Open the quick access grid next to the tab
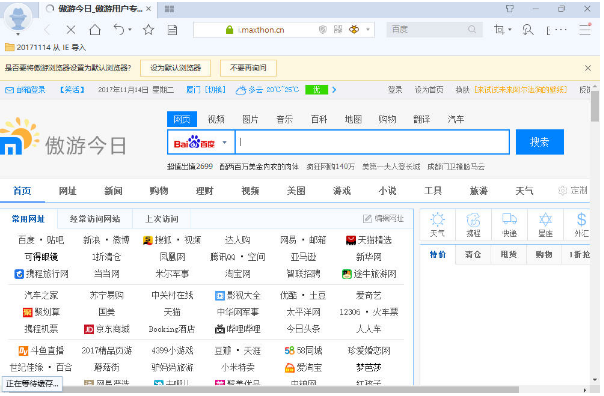The height and width of the screenshot is (396, 604). [x=169, y=9]
